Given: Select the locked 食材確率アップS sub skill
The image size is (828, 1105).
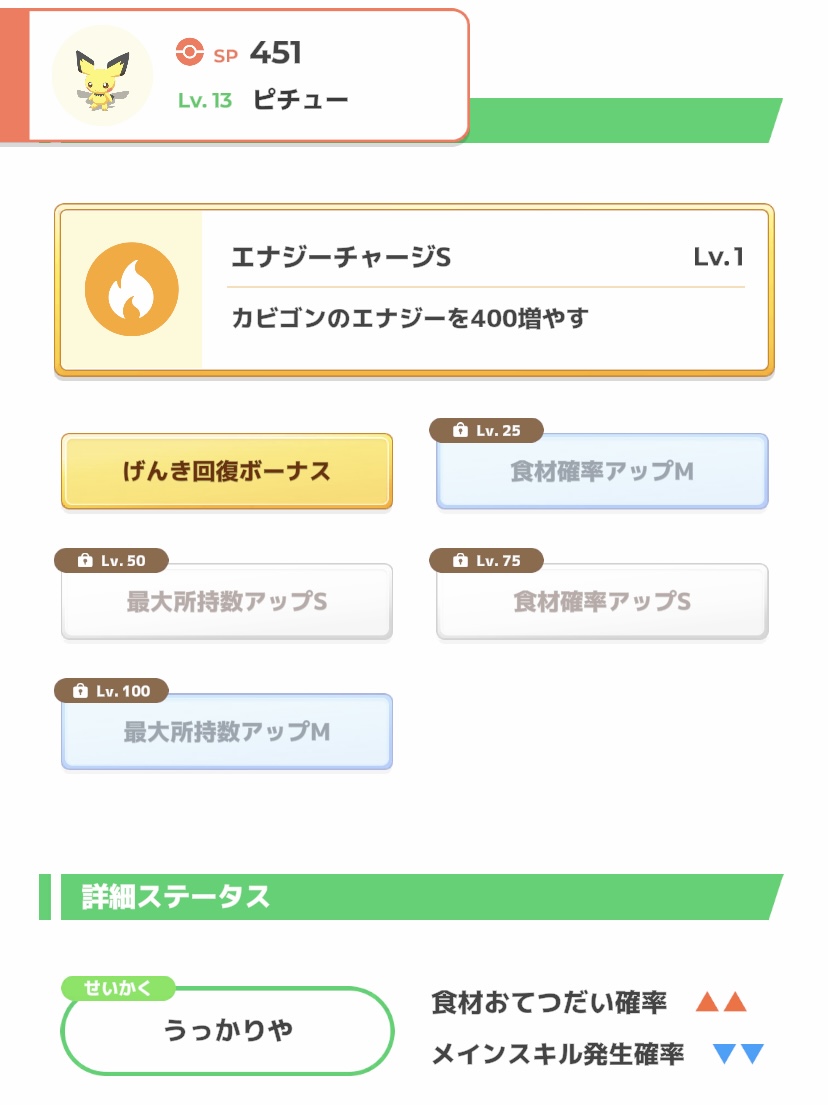Looking at the screenshot, I should 603,601.
